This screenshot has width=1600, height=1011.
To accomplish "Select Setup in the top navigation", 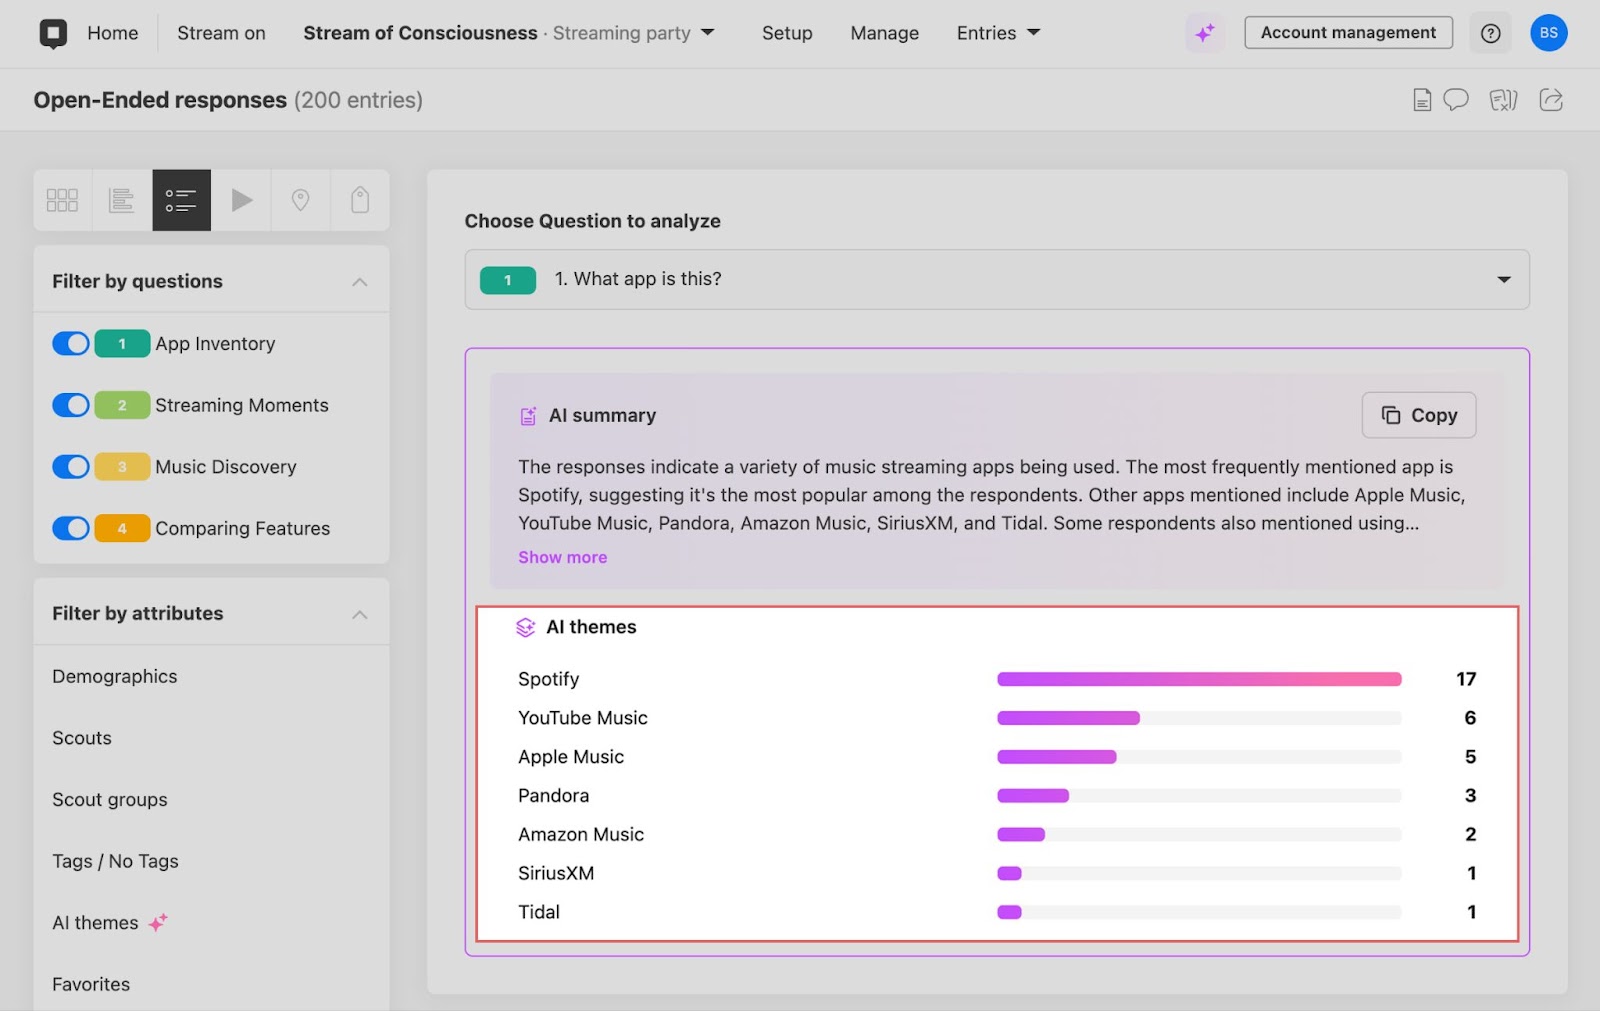I will (x=787, y=32).
